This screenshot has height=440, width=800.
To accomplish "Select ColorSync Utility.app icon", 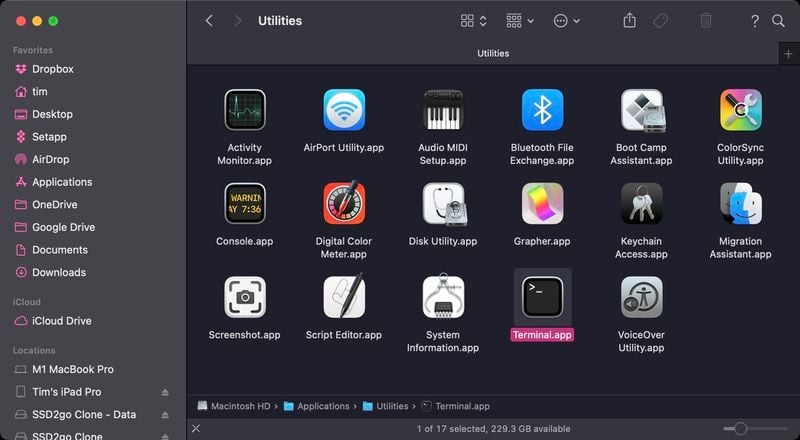I will [x=740, y=110].
